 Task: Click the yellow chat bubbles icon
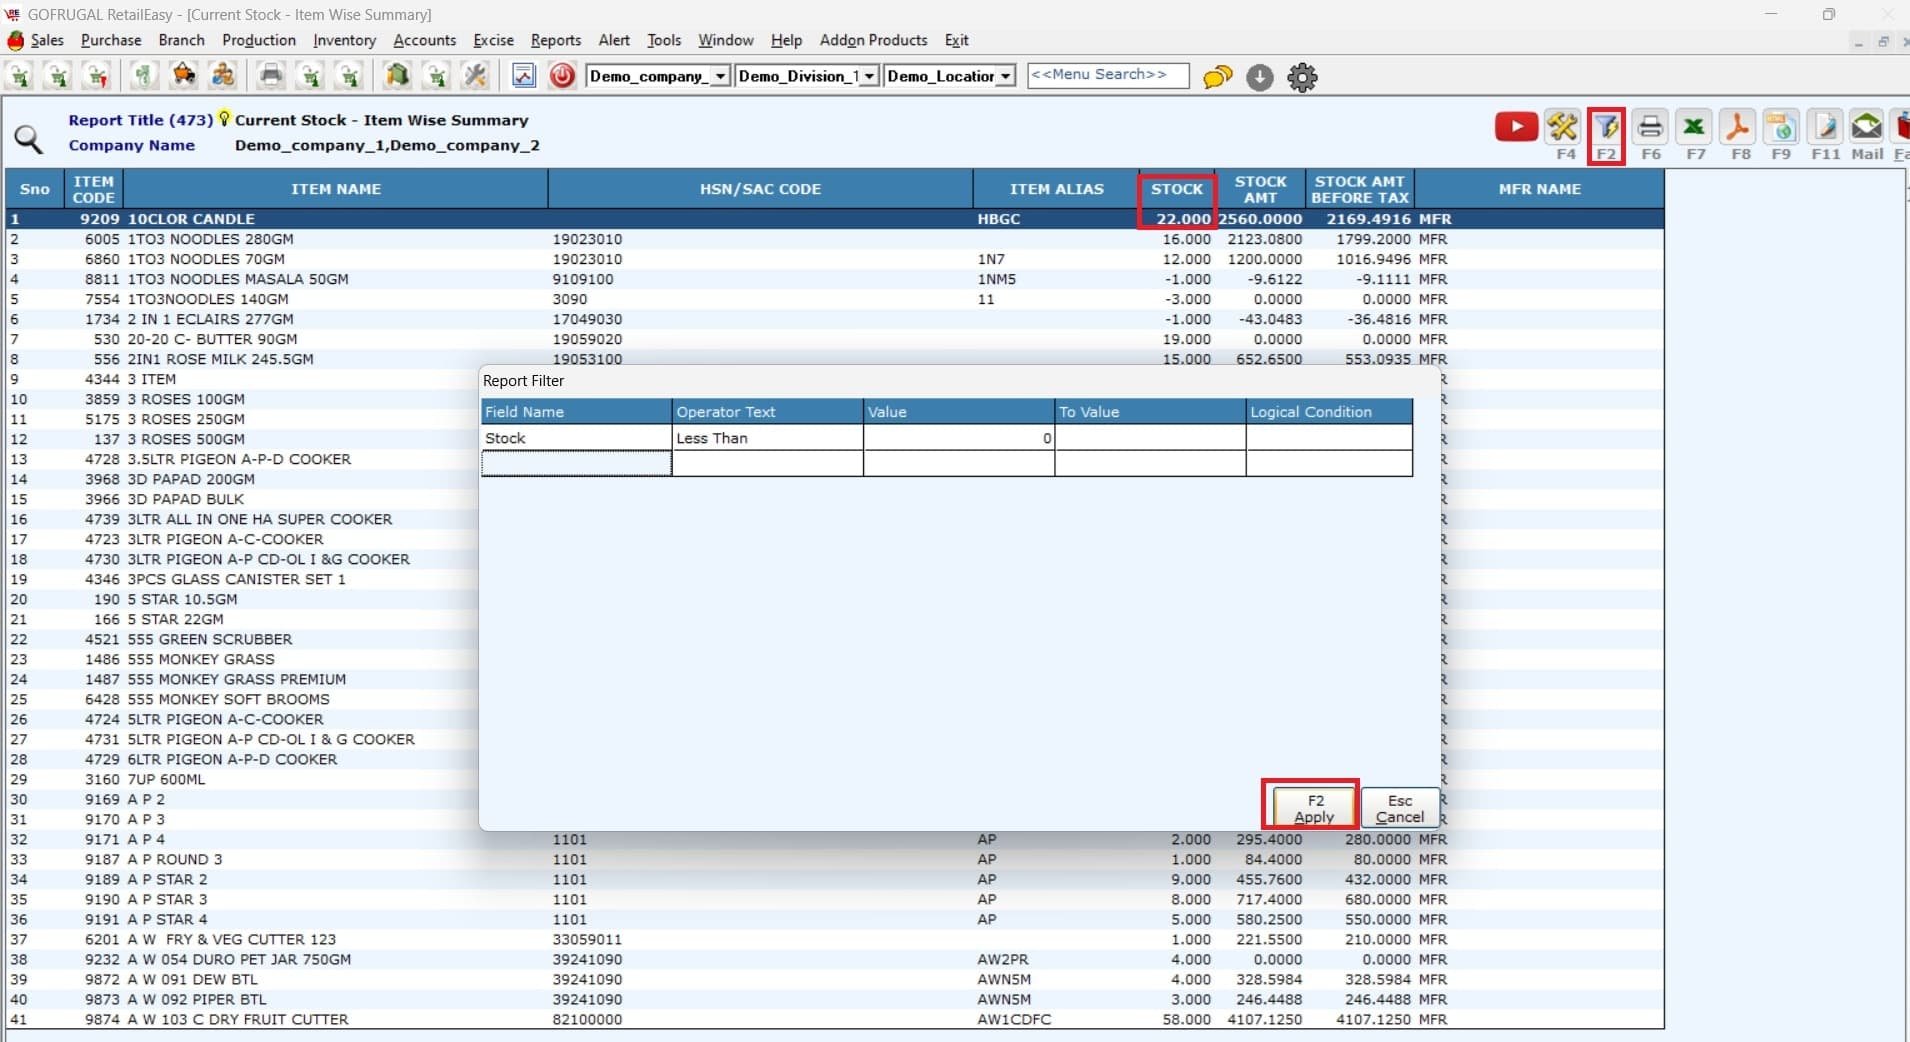[x=1217, y=77]
